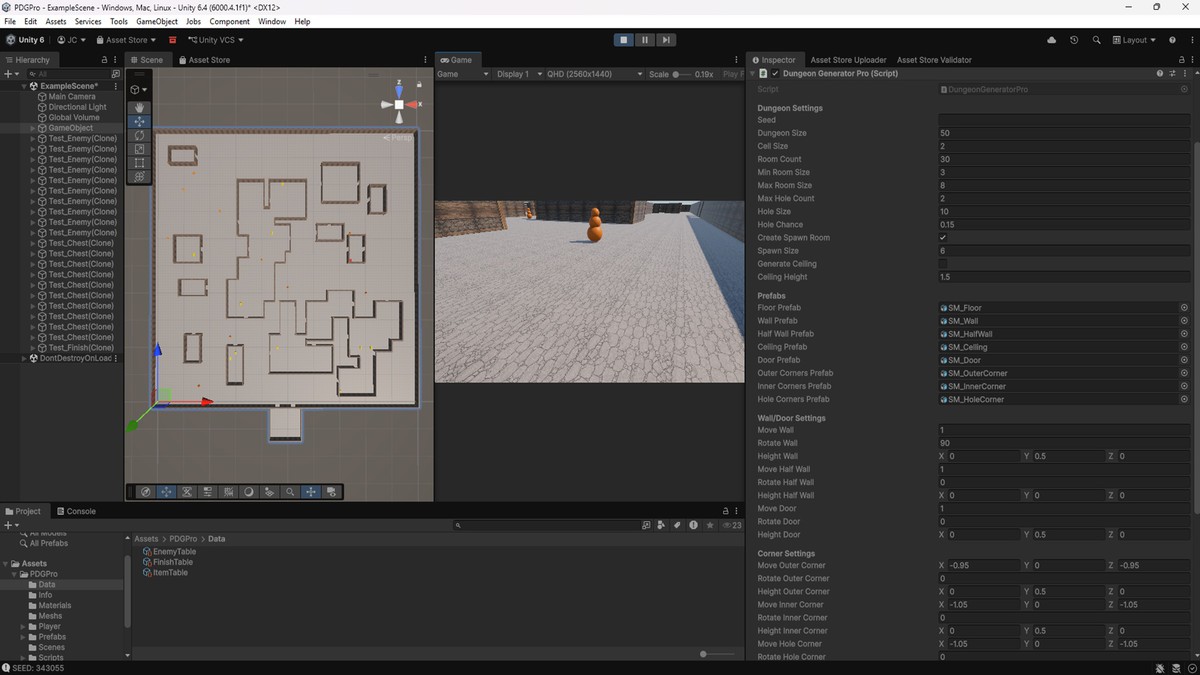
Task: Select the FinishTable asset
Action: (x=168, y=562)
